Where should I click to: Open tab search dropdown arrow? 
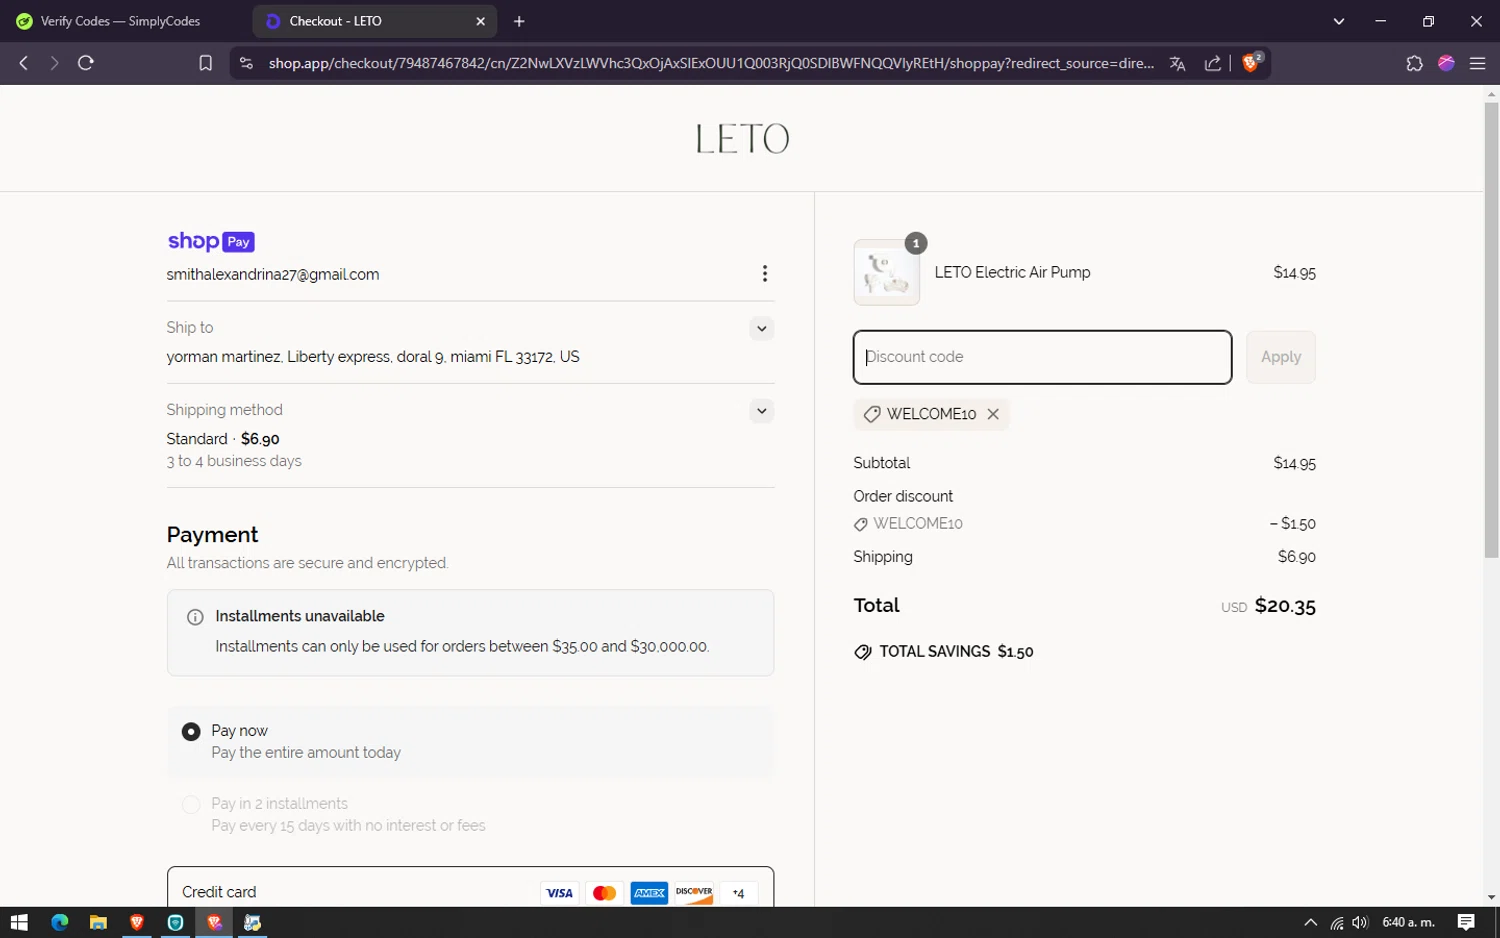[x=1338, y=21]
